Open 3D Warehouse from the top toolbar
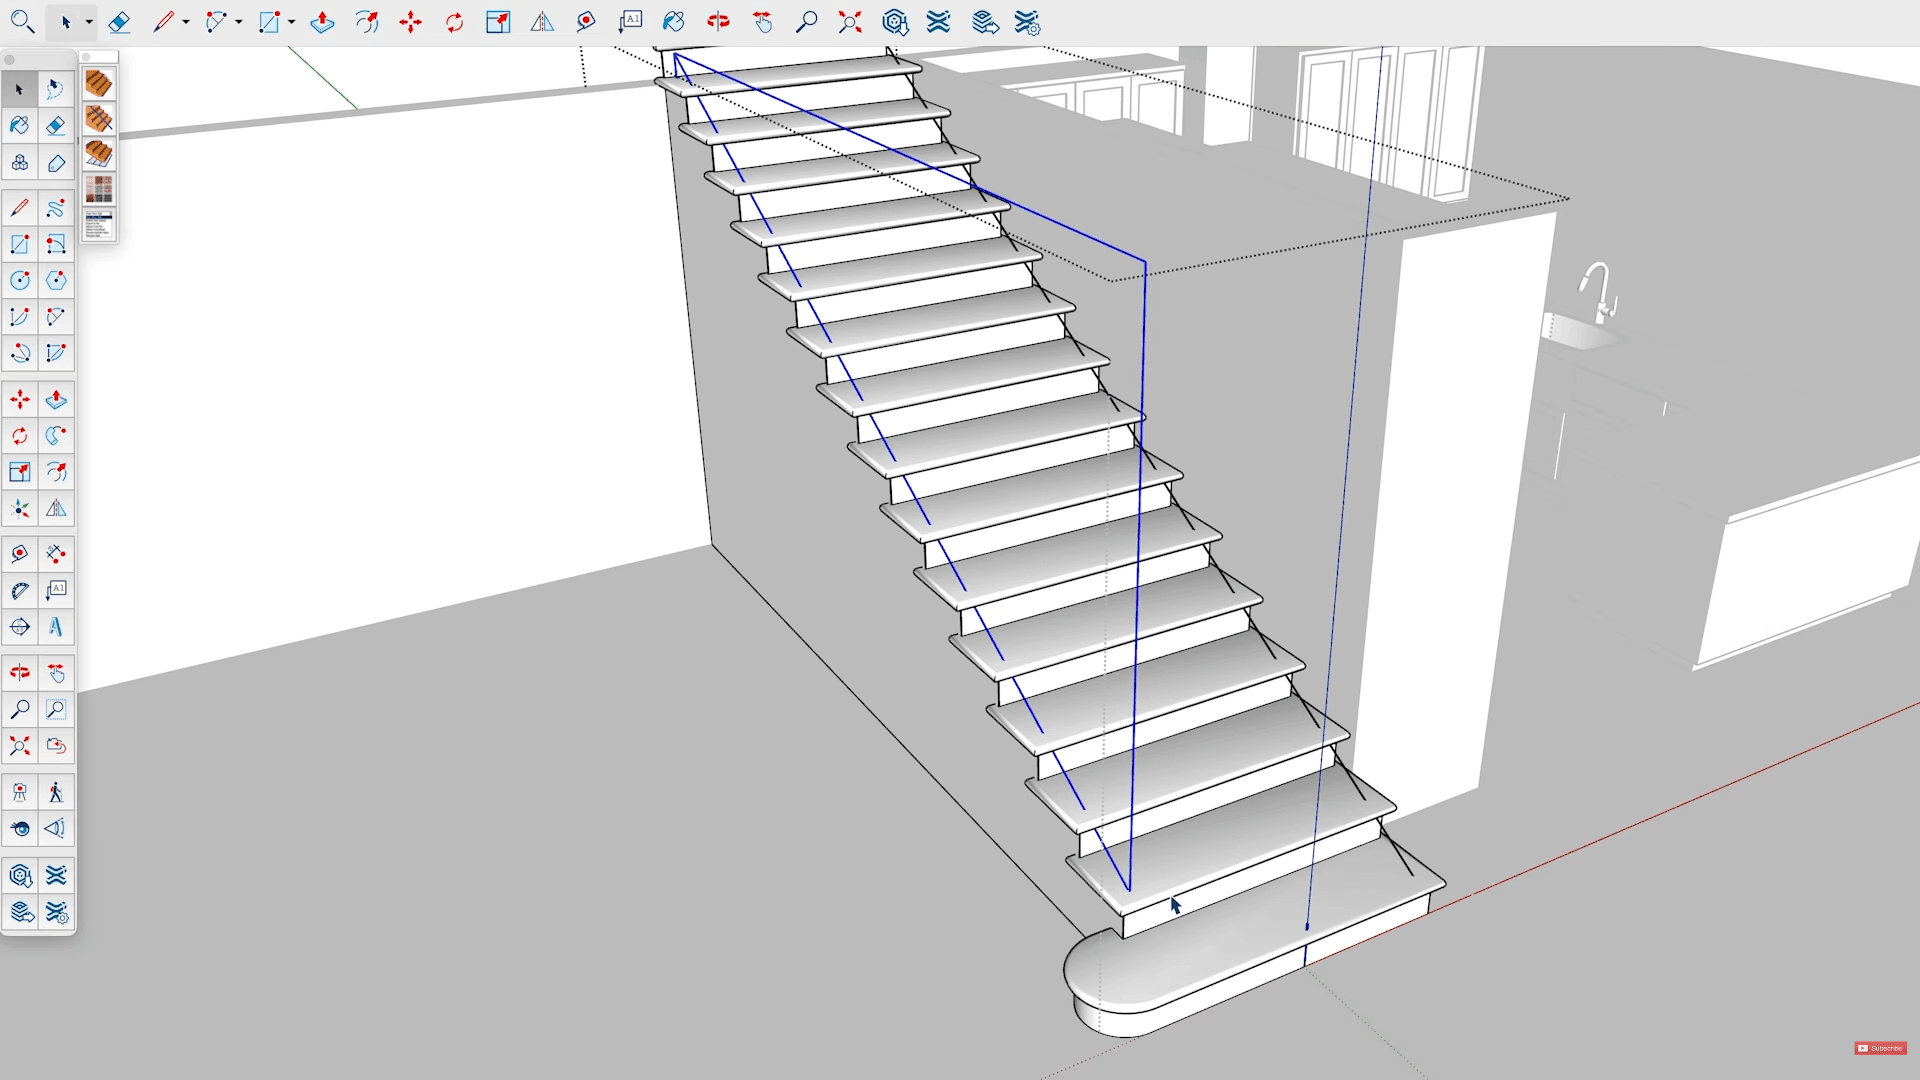This screenshot has width=1920, height=1080. [x=895, y=22]
